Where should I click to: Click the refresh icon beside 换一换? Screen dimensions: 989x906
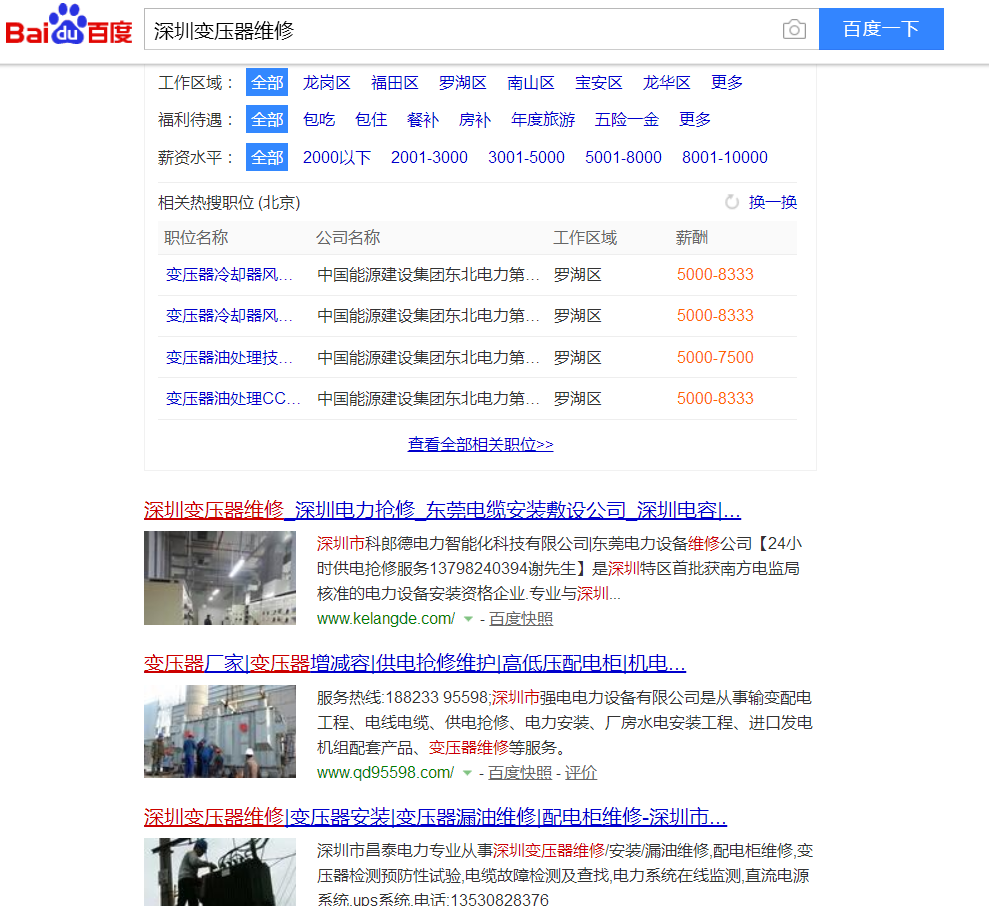coord(732,202)
